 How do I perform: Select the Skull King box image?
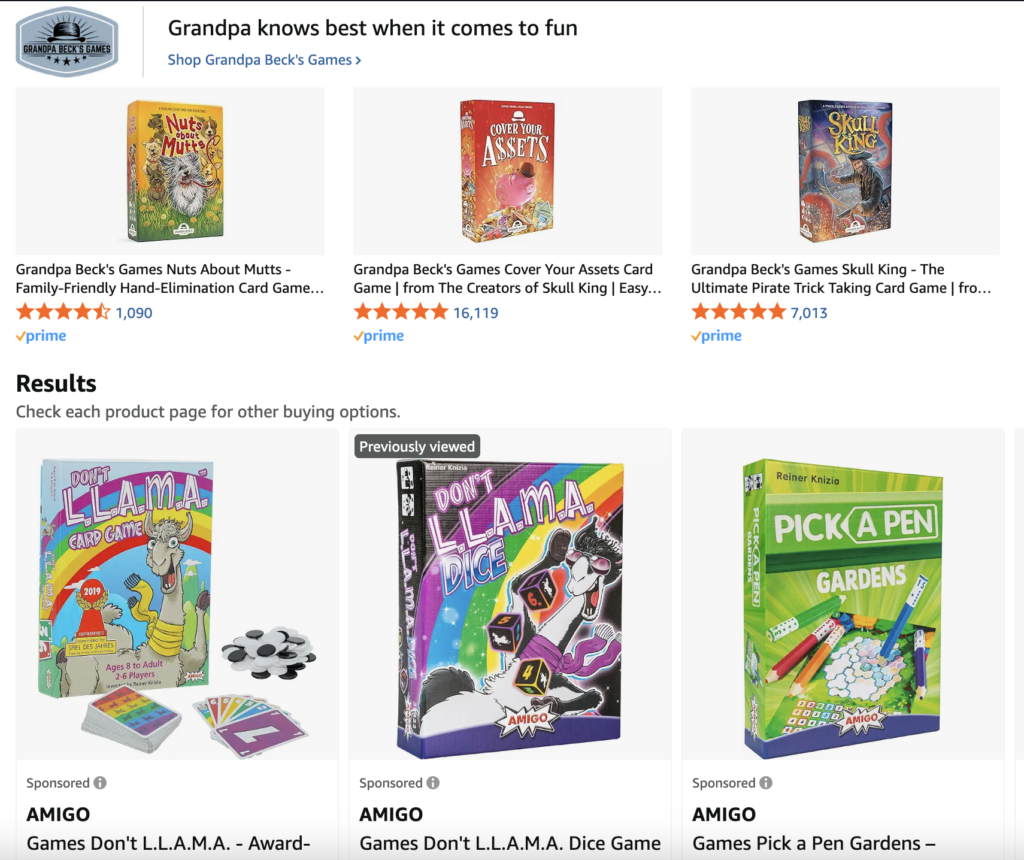click(x=845, y=171)
